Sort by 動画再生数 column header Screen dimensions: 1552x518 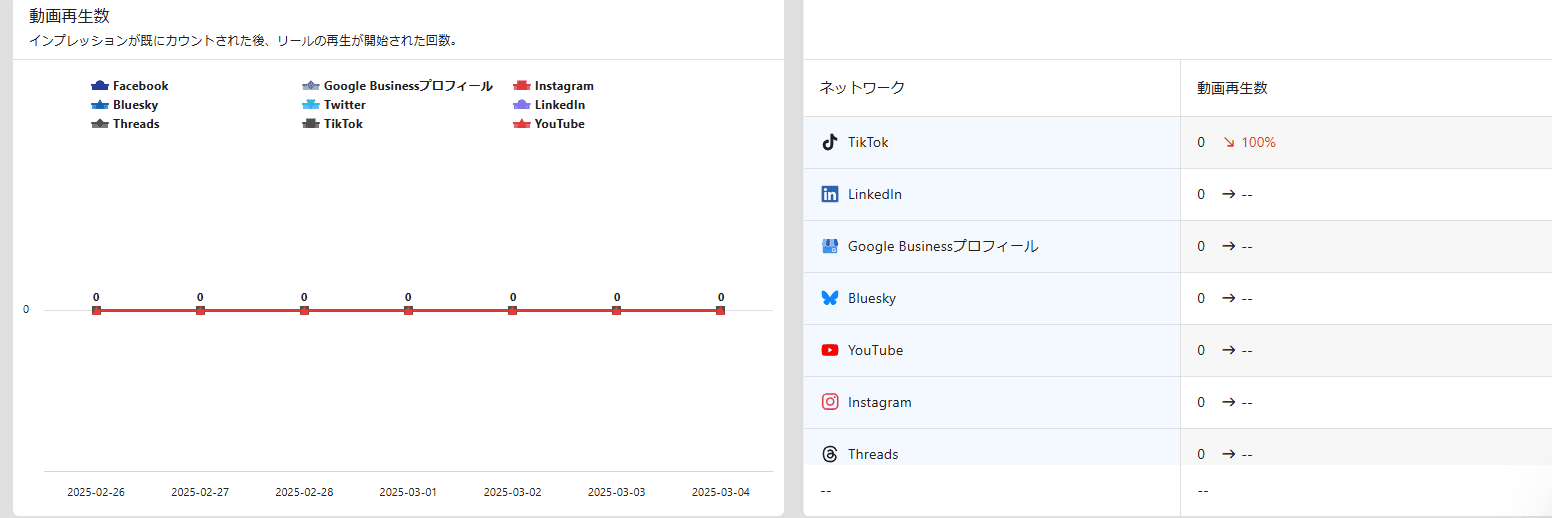1232,88
